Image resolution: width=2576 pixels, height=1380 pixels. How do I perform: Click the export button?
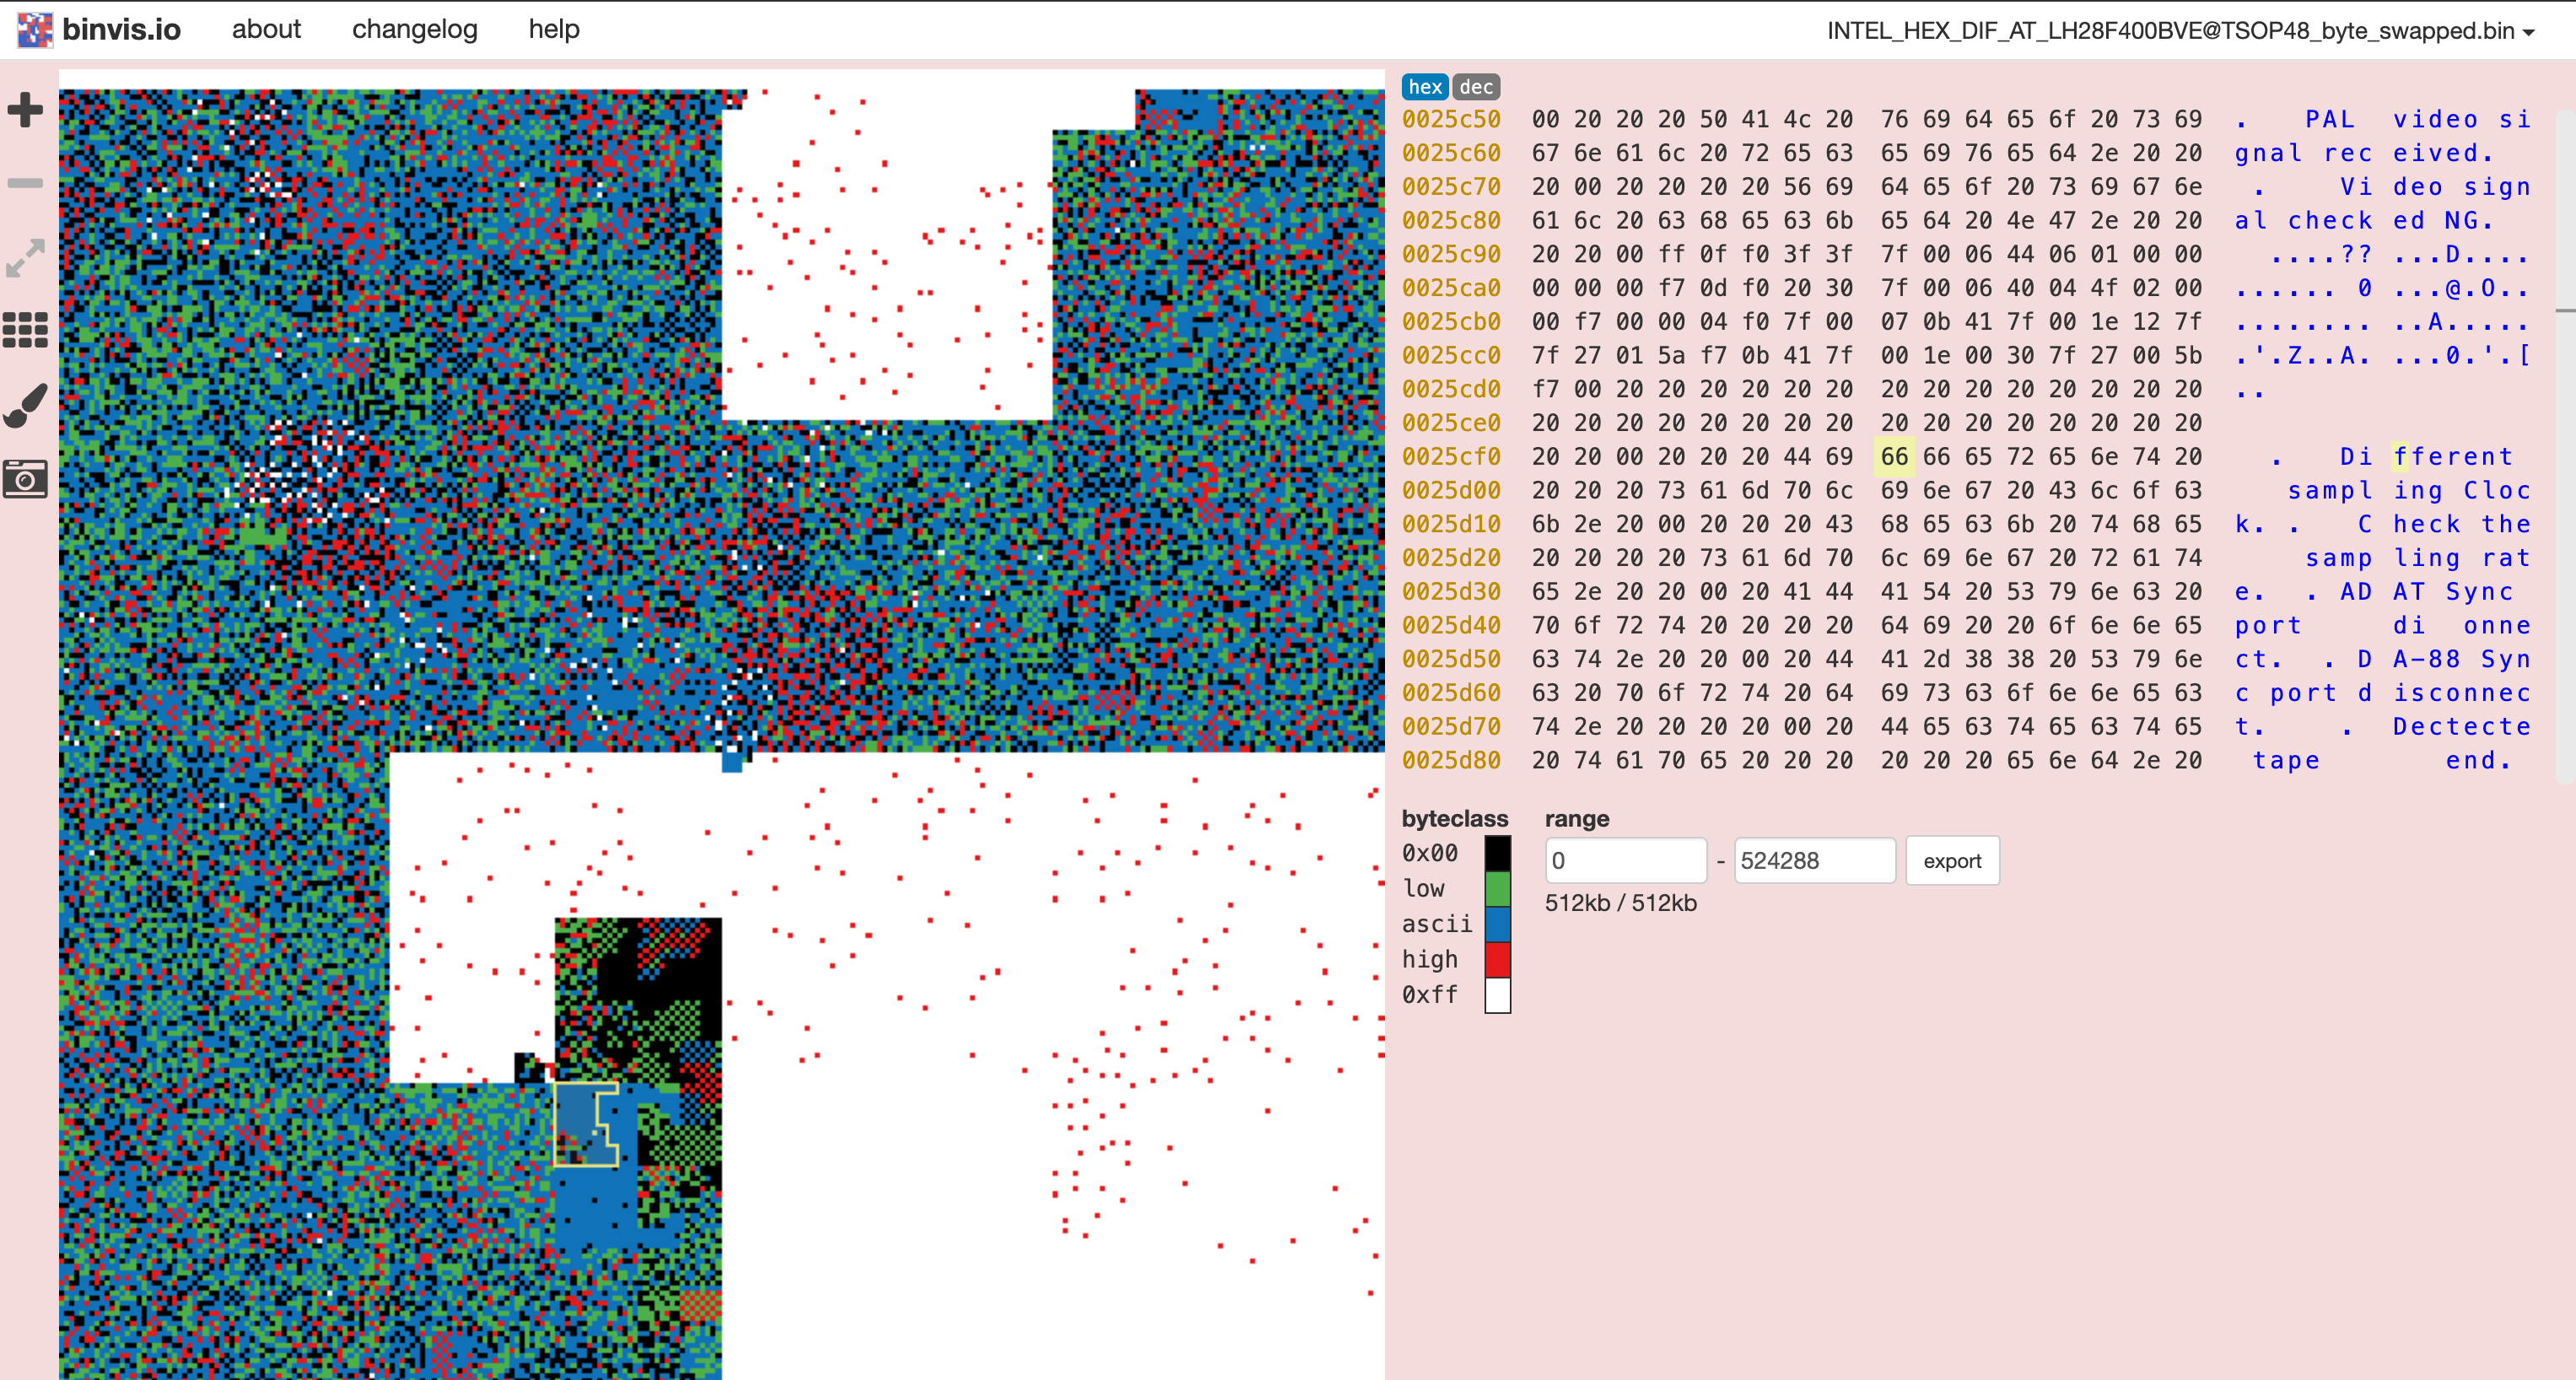1951,861
